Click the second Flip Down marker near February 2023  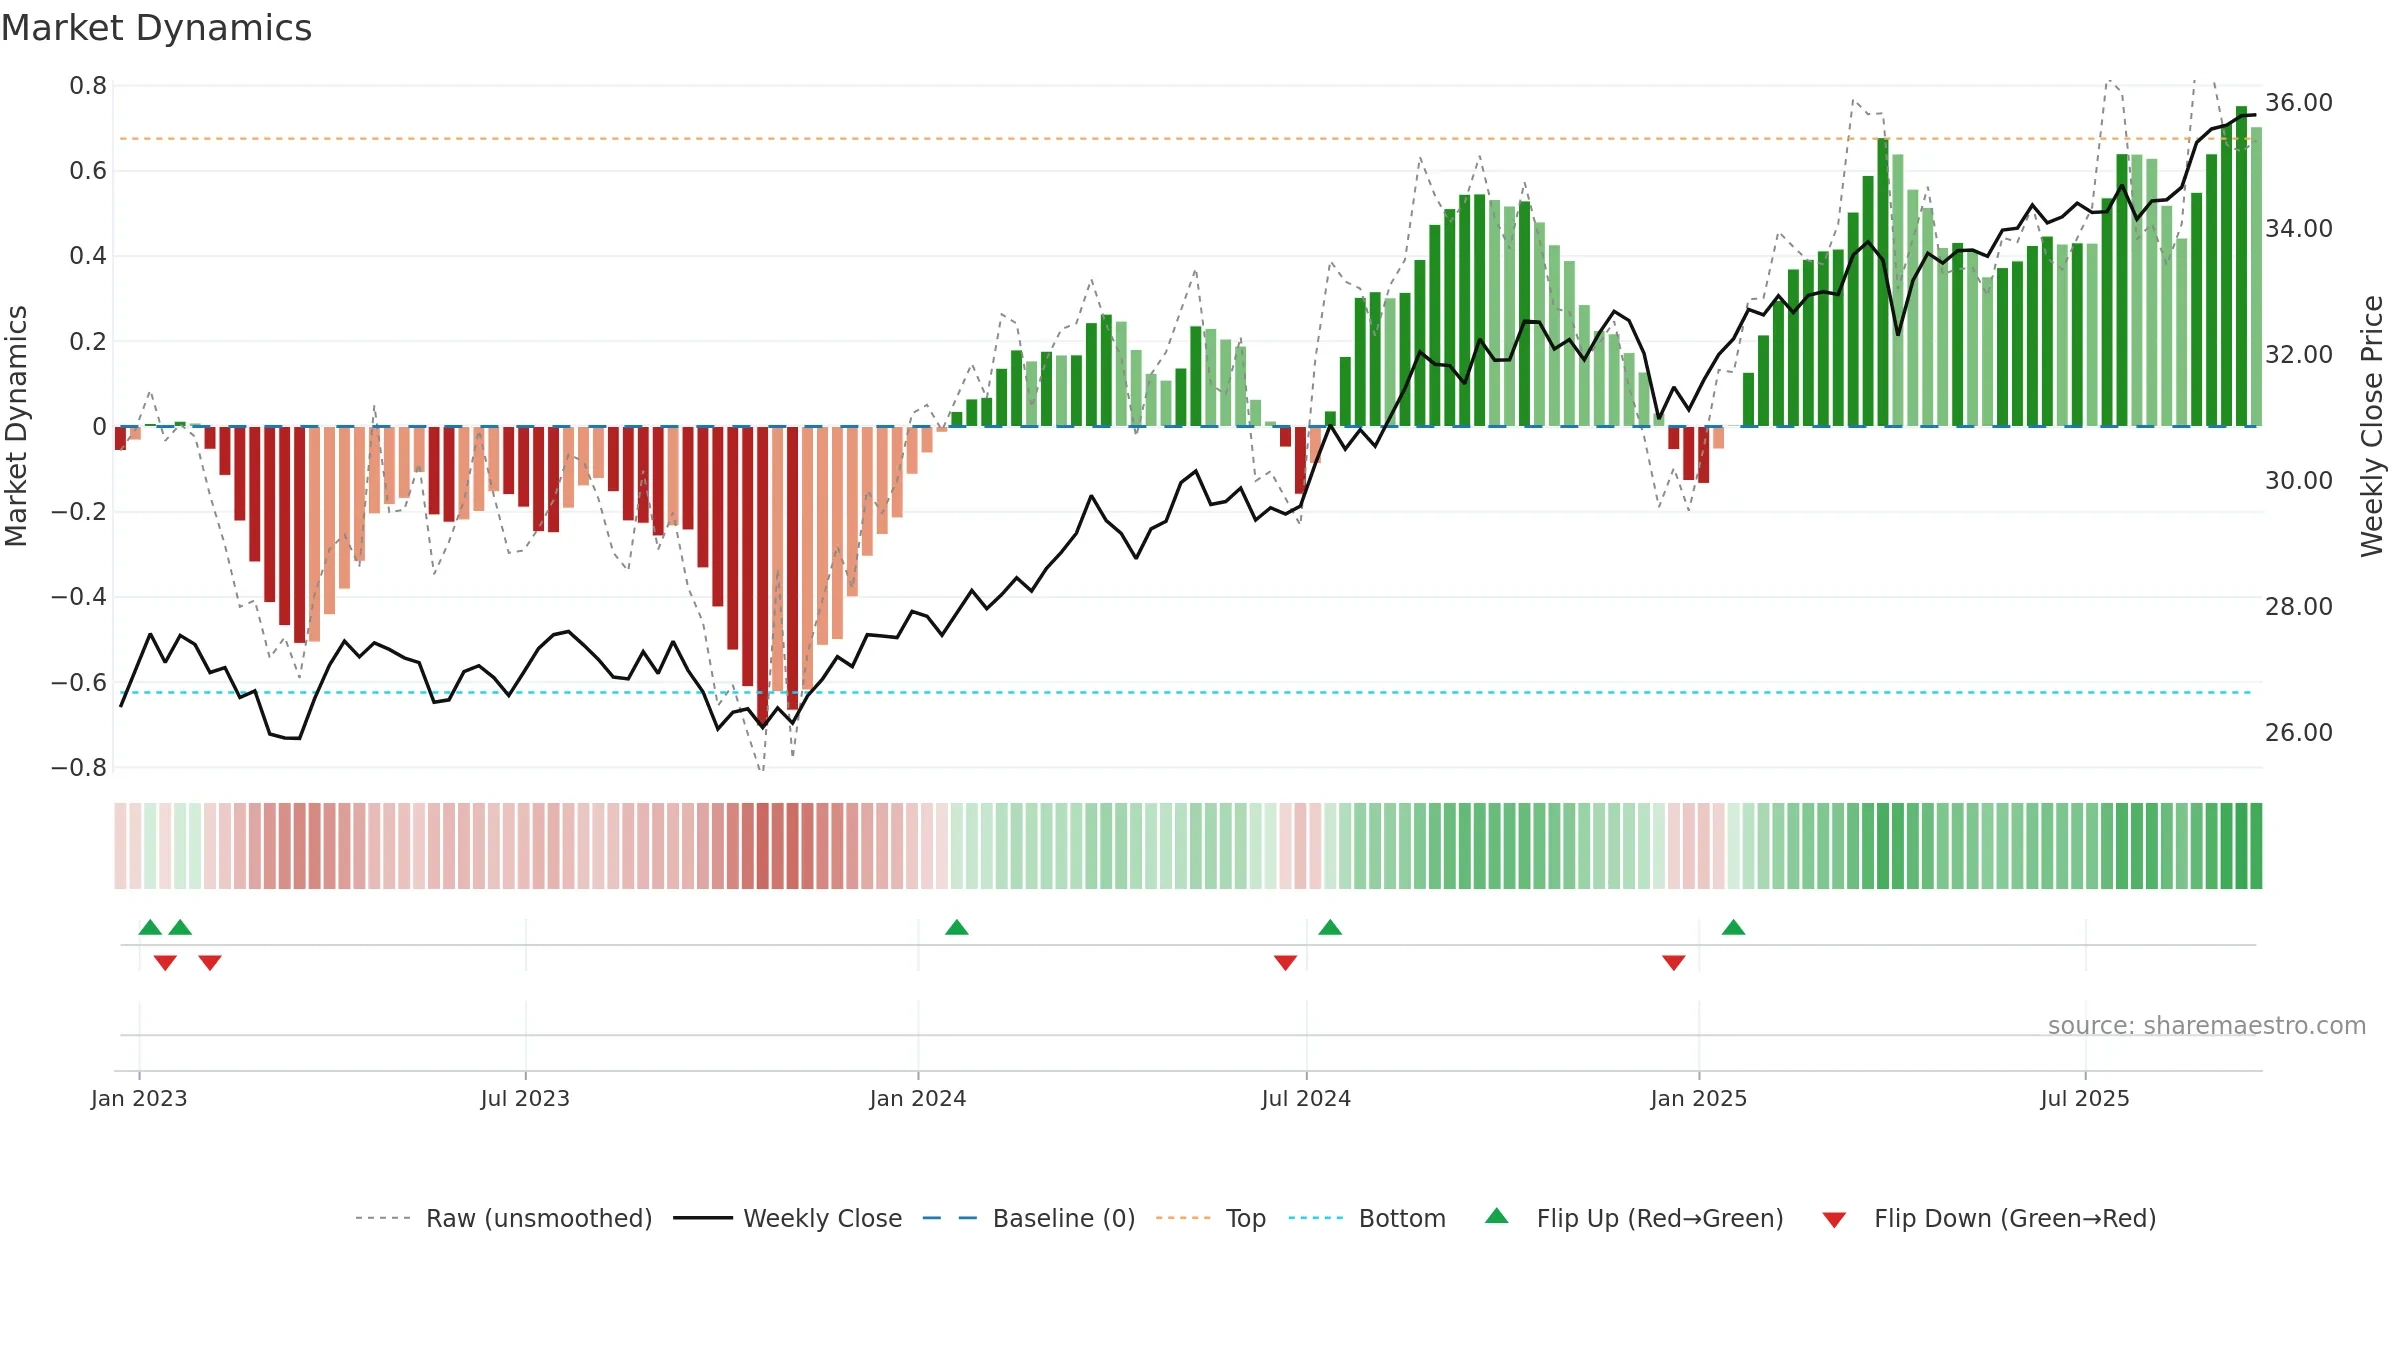(x=210, y=963)
